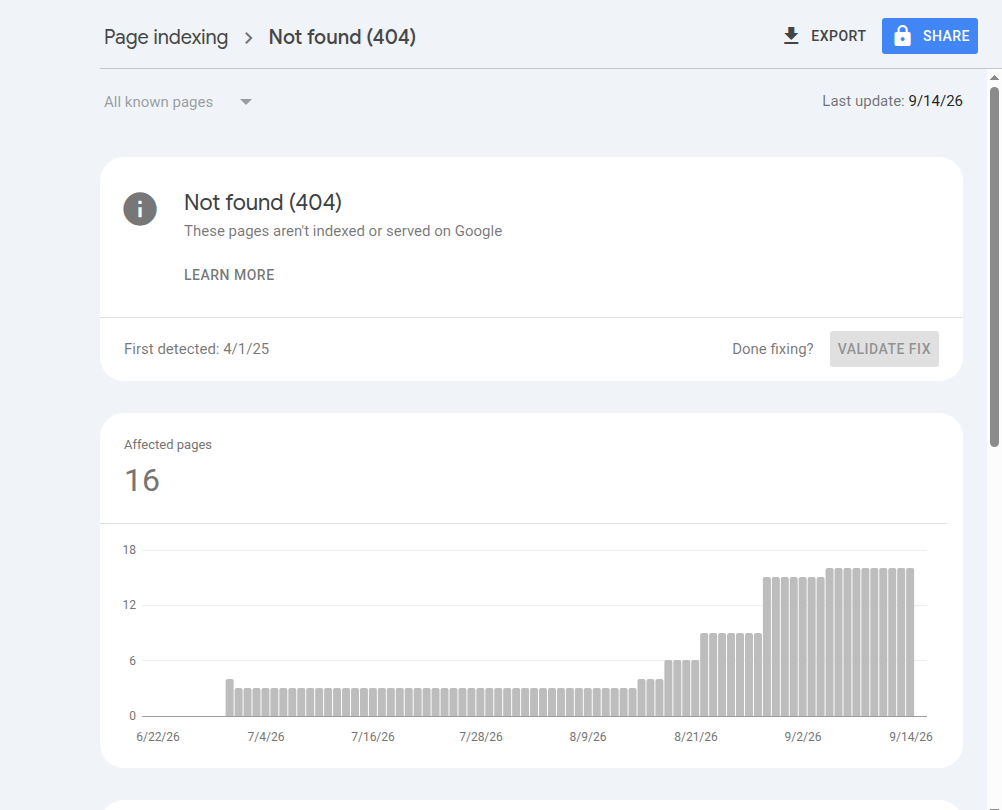Click the y-axis value 12

[x=129, y=605]
